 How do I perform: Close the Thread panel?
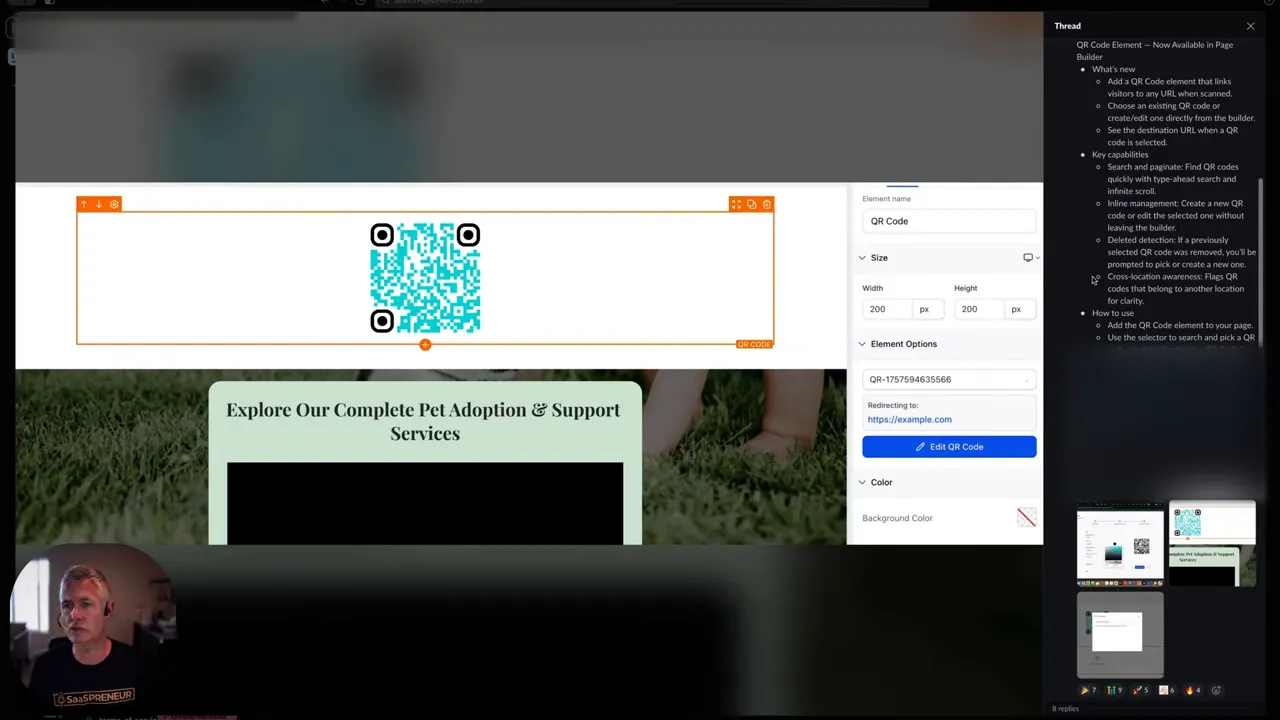point(1250,26)
